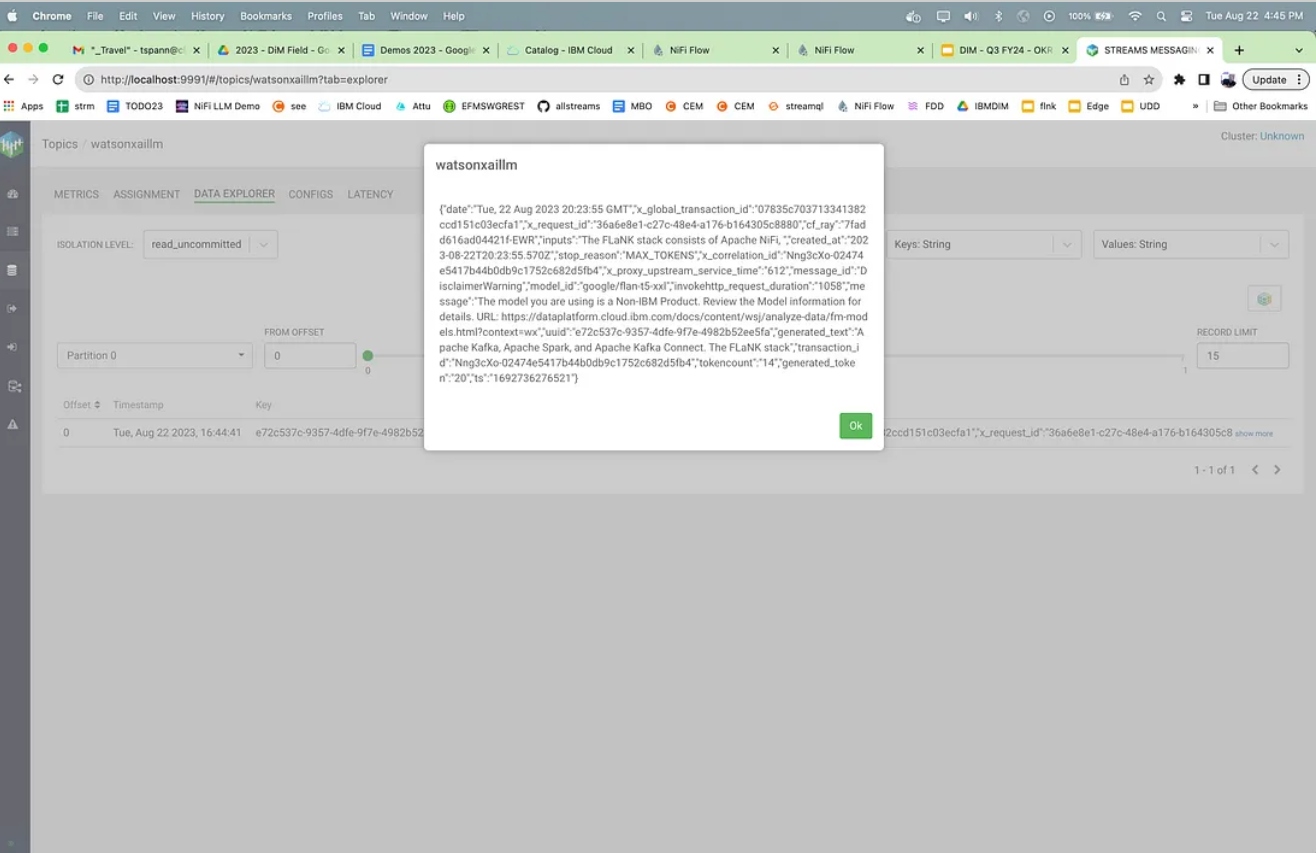
Task: Switch to the Configs tab
Action: (311, 194)
